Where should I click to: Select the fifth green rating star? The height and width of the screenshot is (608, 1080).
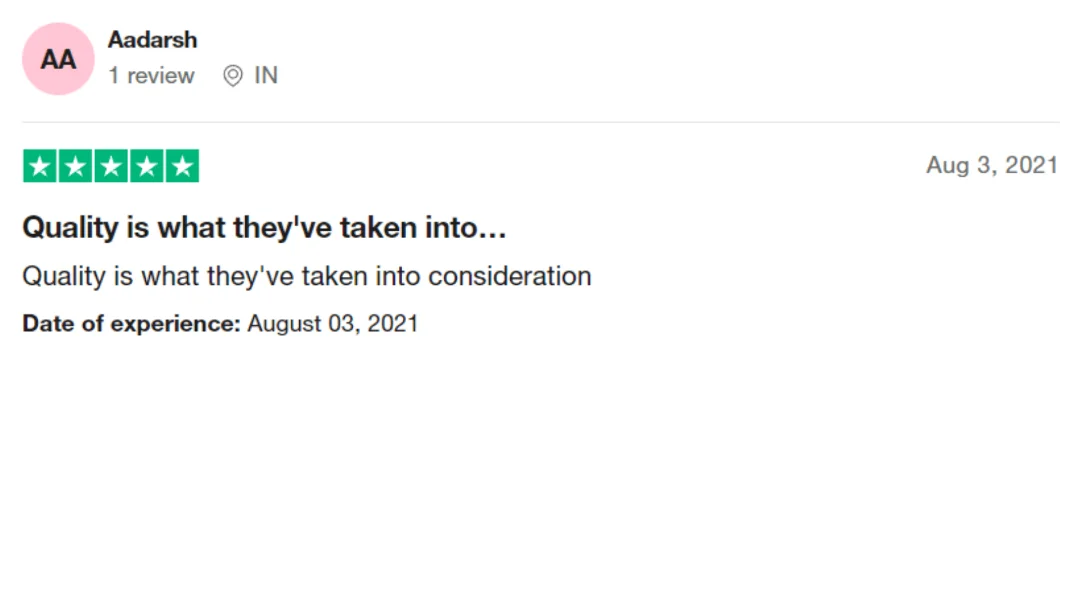coord(183,166)
